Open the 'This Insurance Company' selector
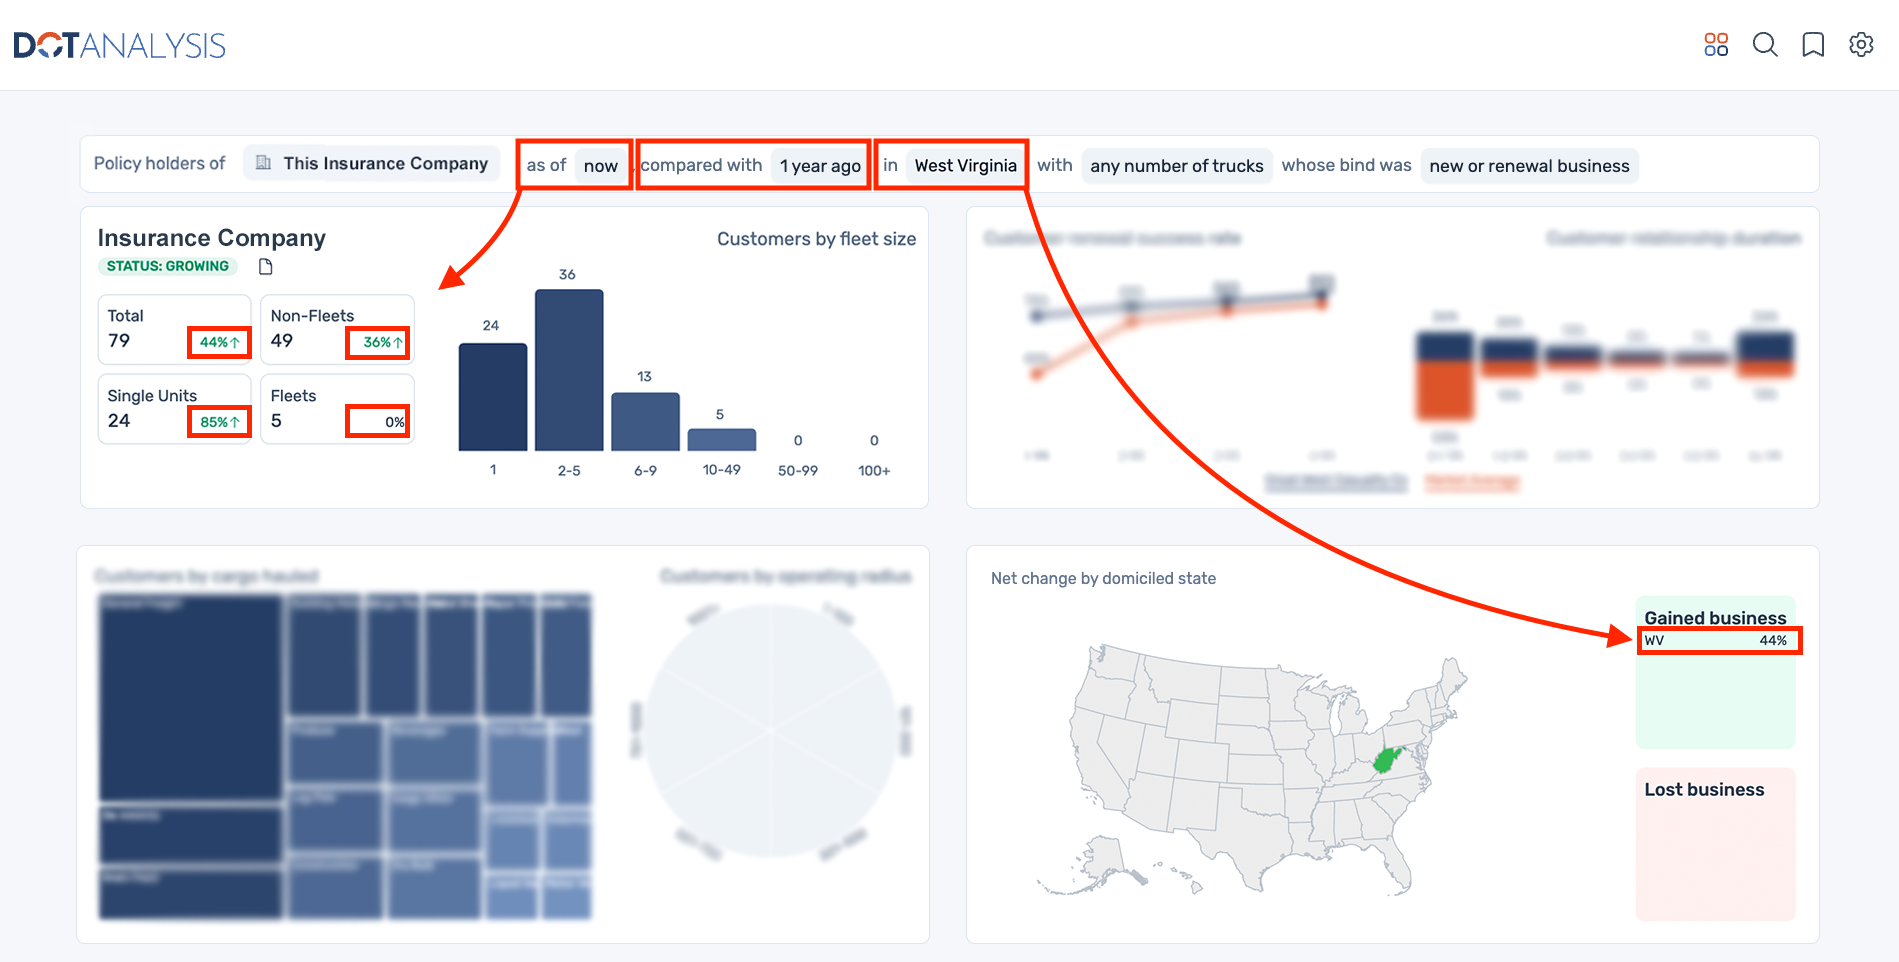 [385, 163]
